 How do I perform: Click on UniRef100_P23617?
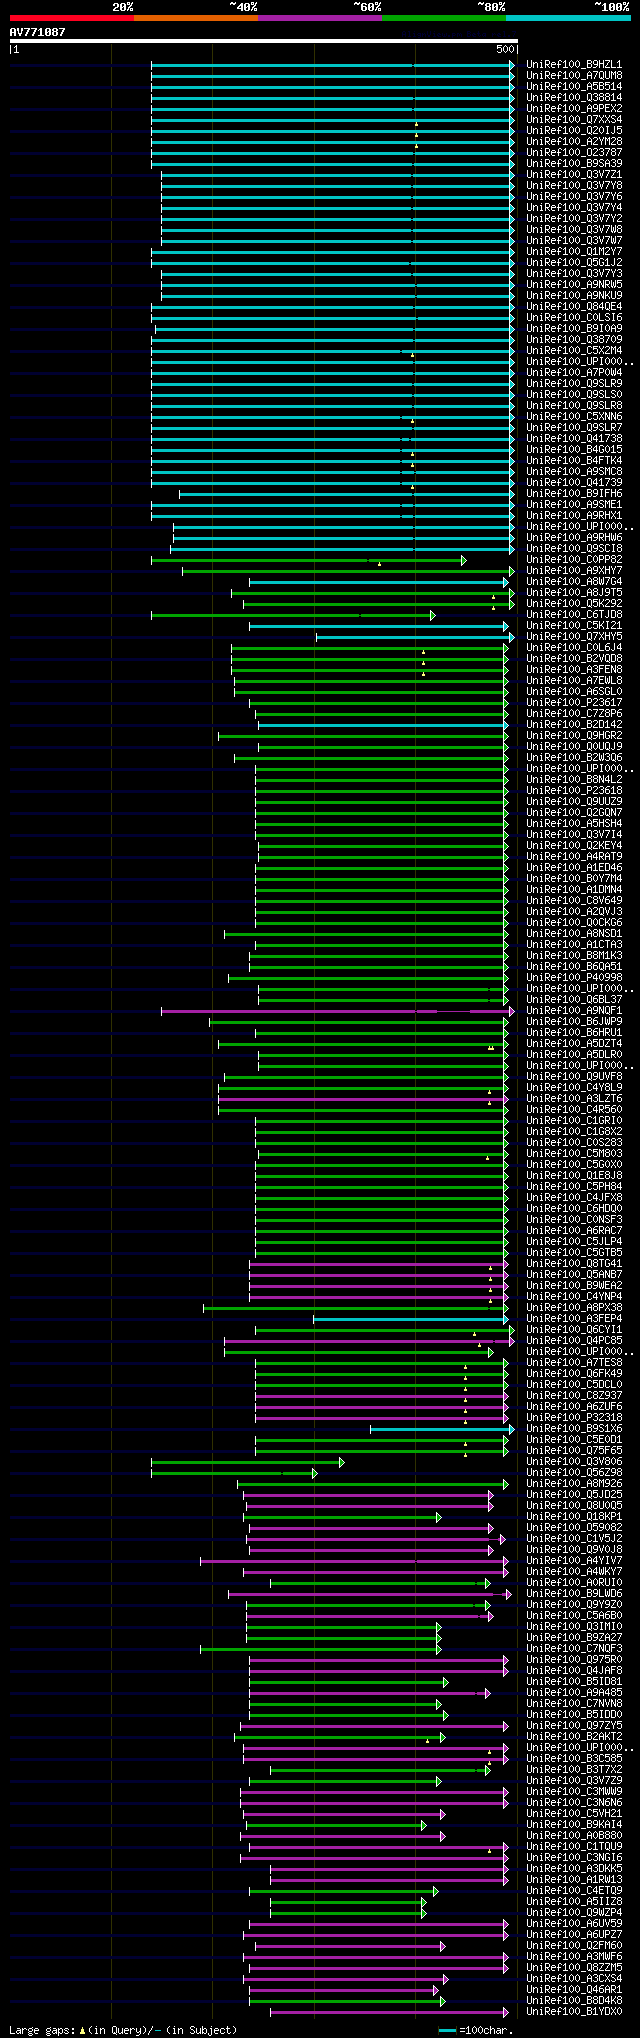pyautogui.click(x=574, y=703)
